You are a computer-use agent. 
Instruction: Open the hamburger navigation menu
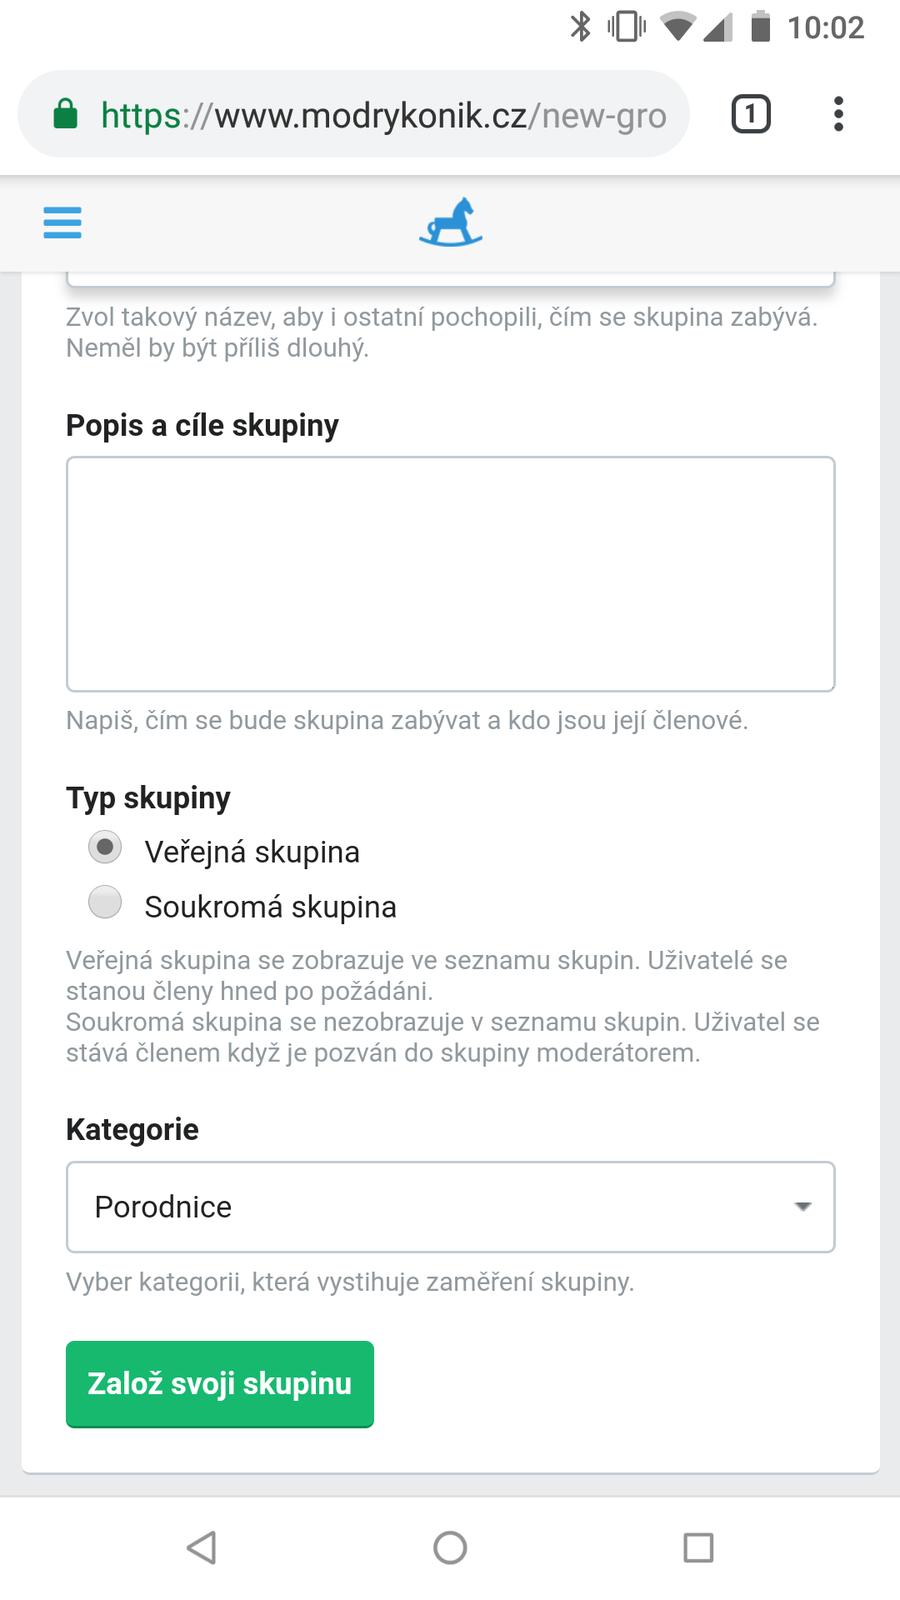tap(62, 222)
